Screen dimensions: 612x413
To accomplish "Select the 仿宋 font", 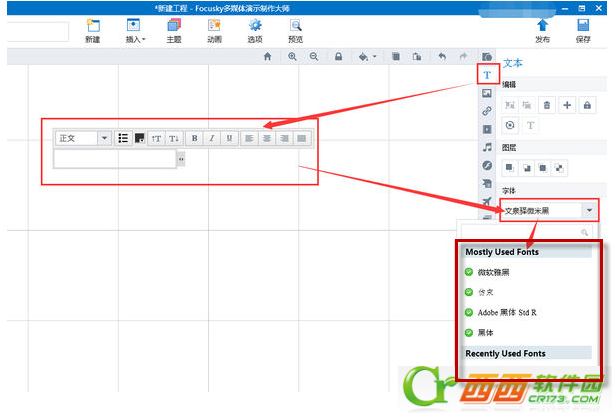I will pos(486,292).
